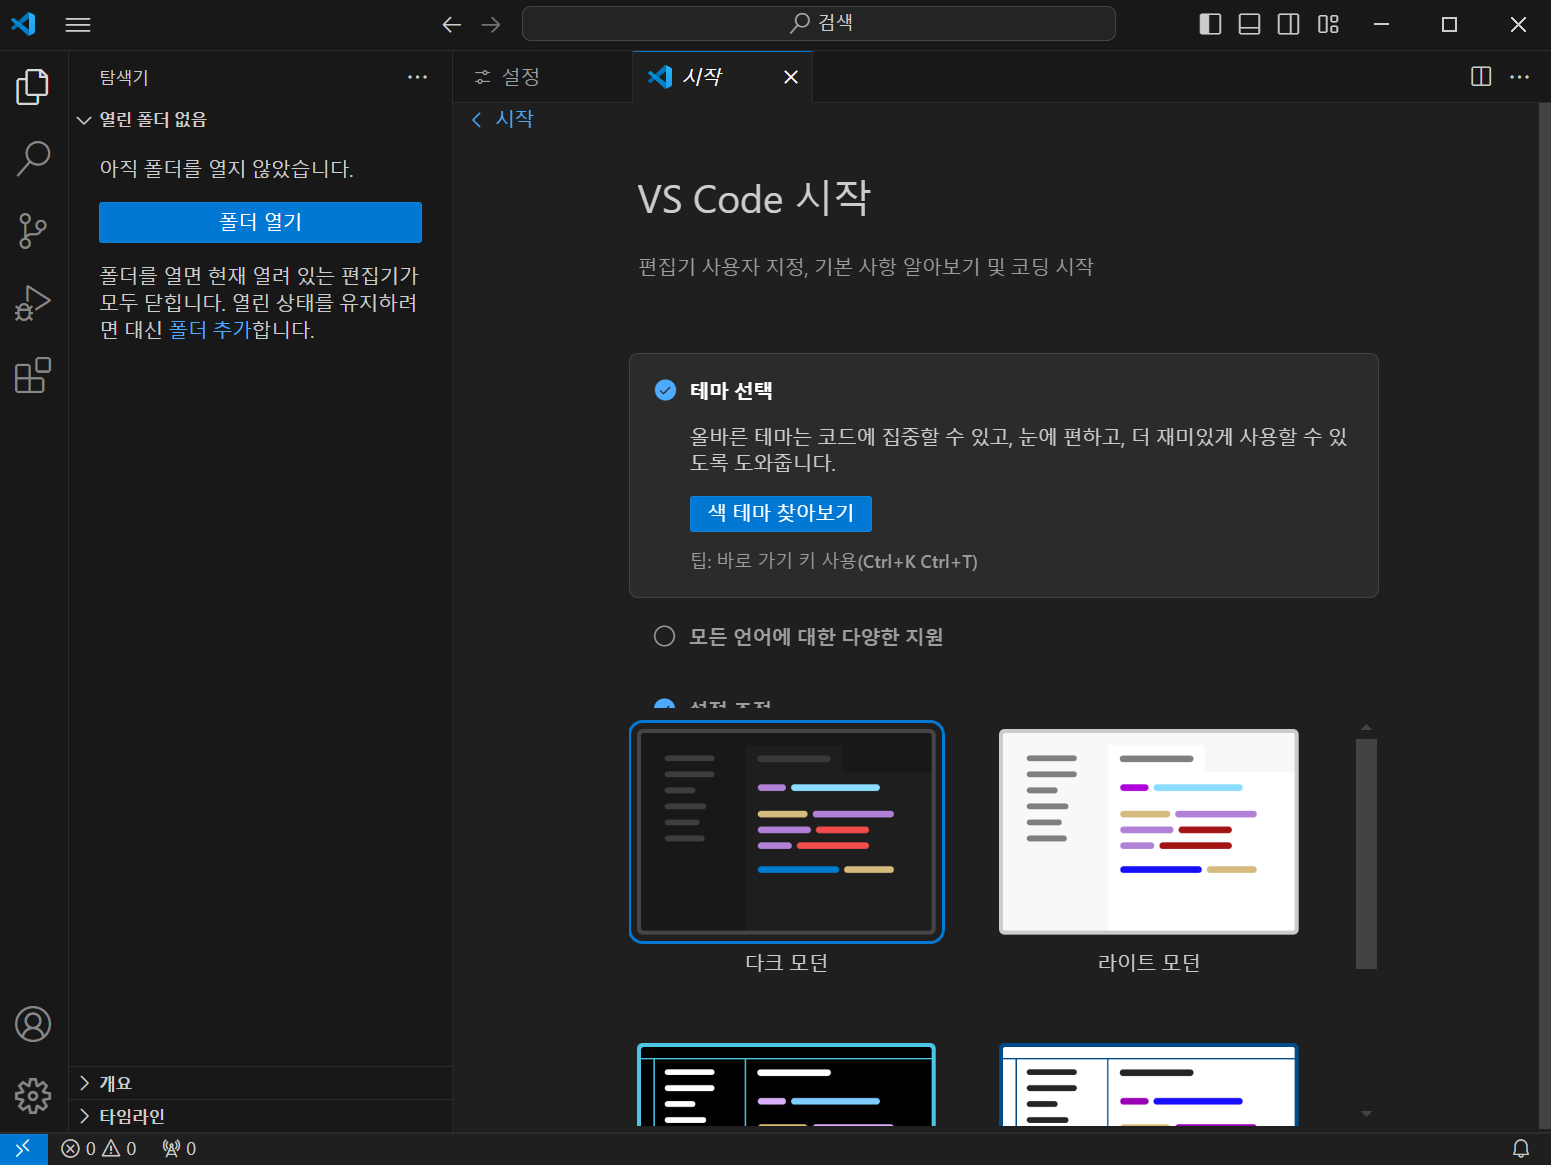Open the Source Control view

tap(33, 231)
